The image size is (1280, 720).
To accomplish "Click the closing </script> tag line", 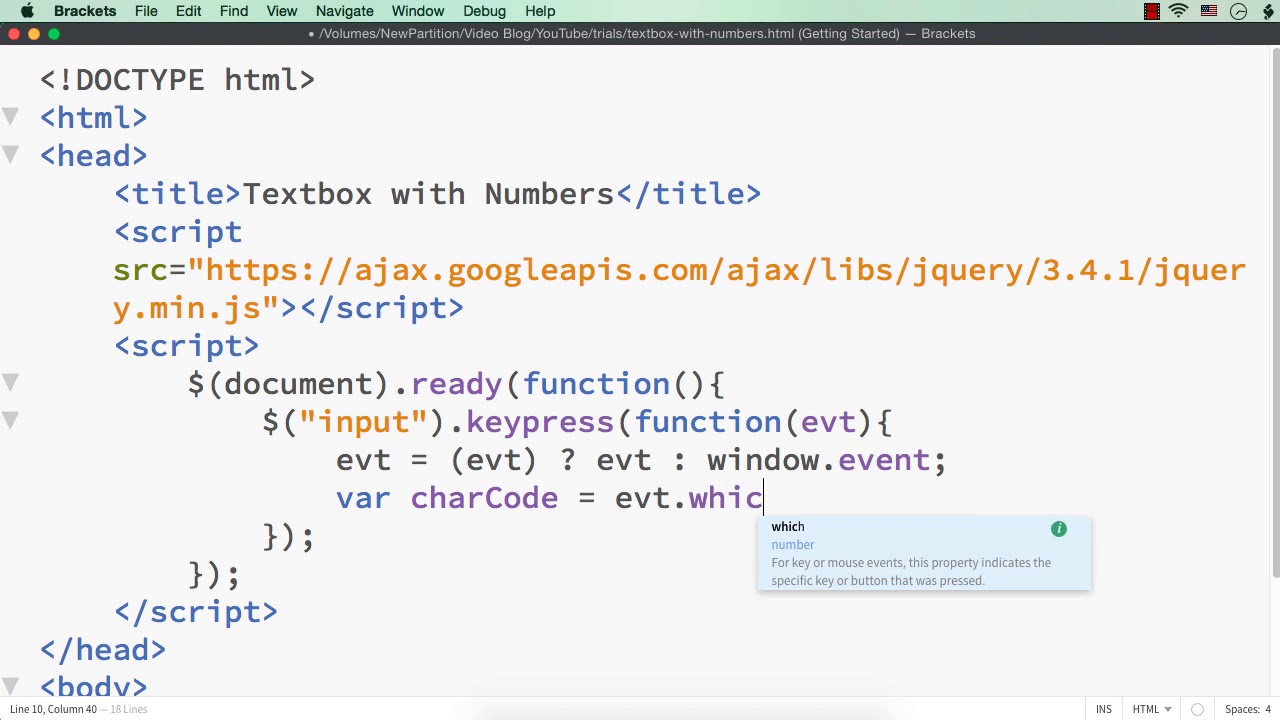I will click(x=196, y=612).
